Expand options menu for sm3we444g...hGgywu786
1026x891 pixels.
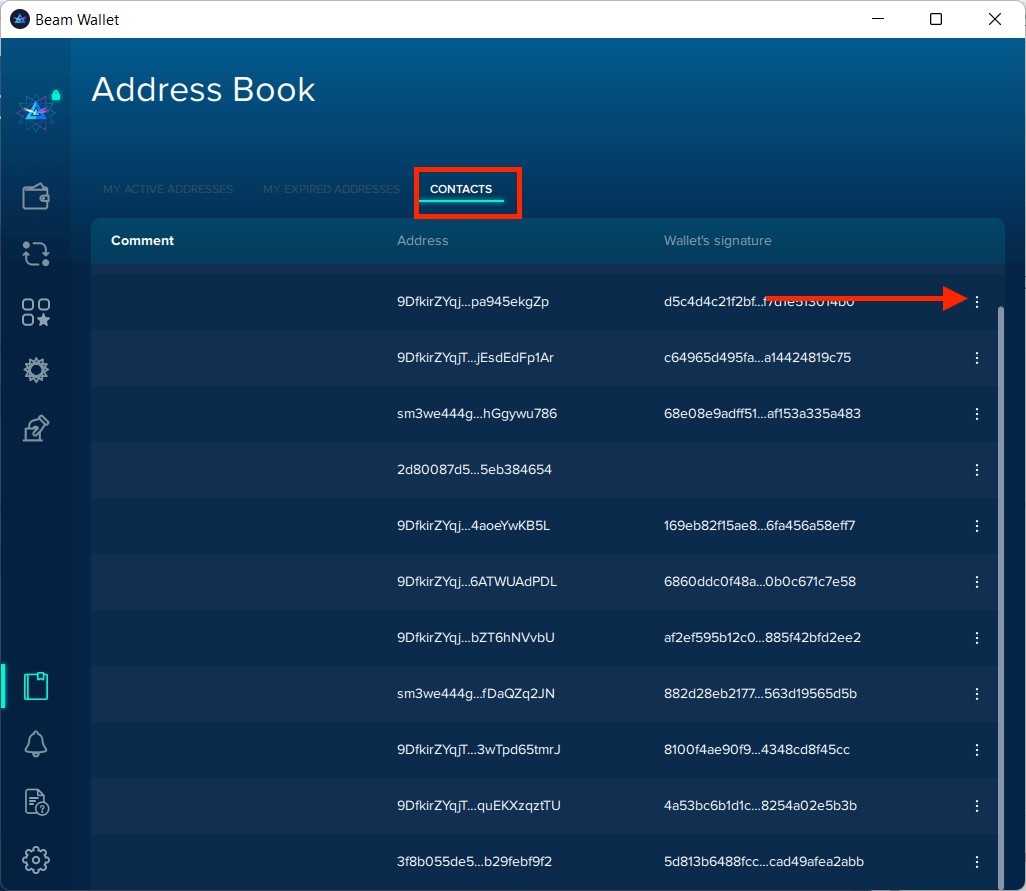pos(977,414)
